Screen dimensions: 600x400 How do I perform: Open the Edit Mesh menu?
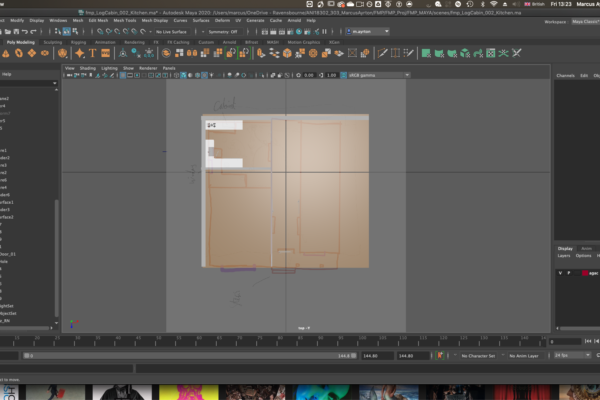click(x=98, y=20)
